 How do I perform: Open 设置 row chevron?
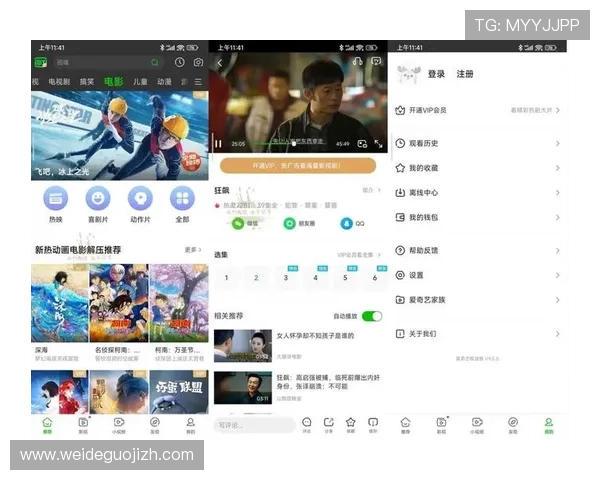tap(558, 275)
